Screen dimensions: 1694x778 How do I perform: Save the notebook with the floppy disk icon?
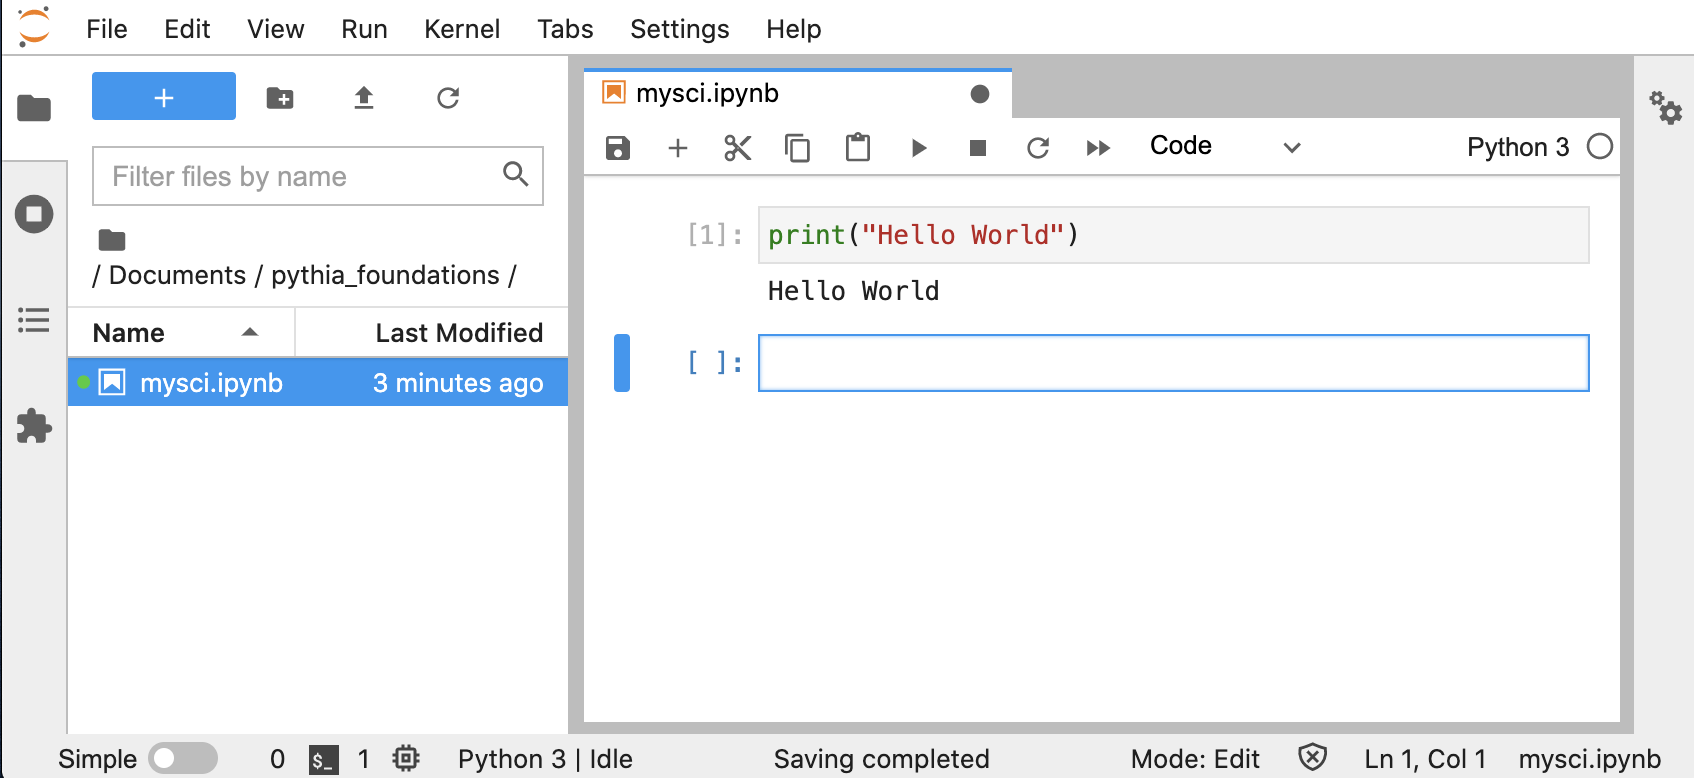tap(618, 148)
